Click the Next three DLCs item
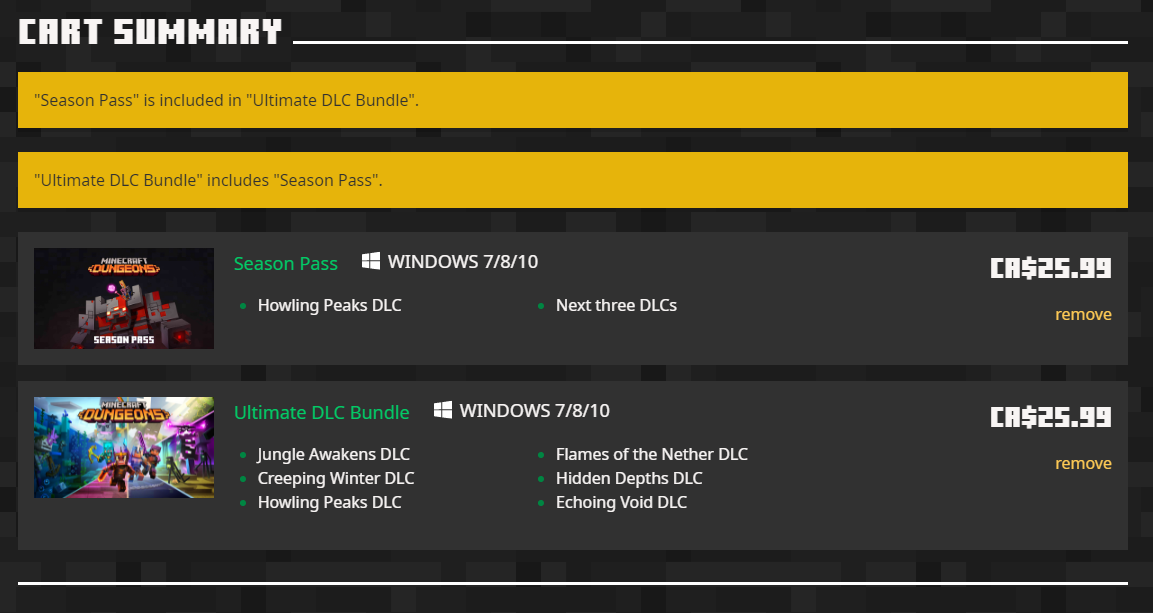 pos(616,306)
